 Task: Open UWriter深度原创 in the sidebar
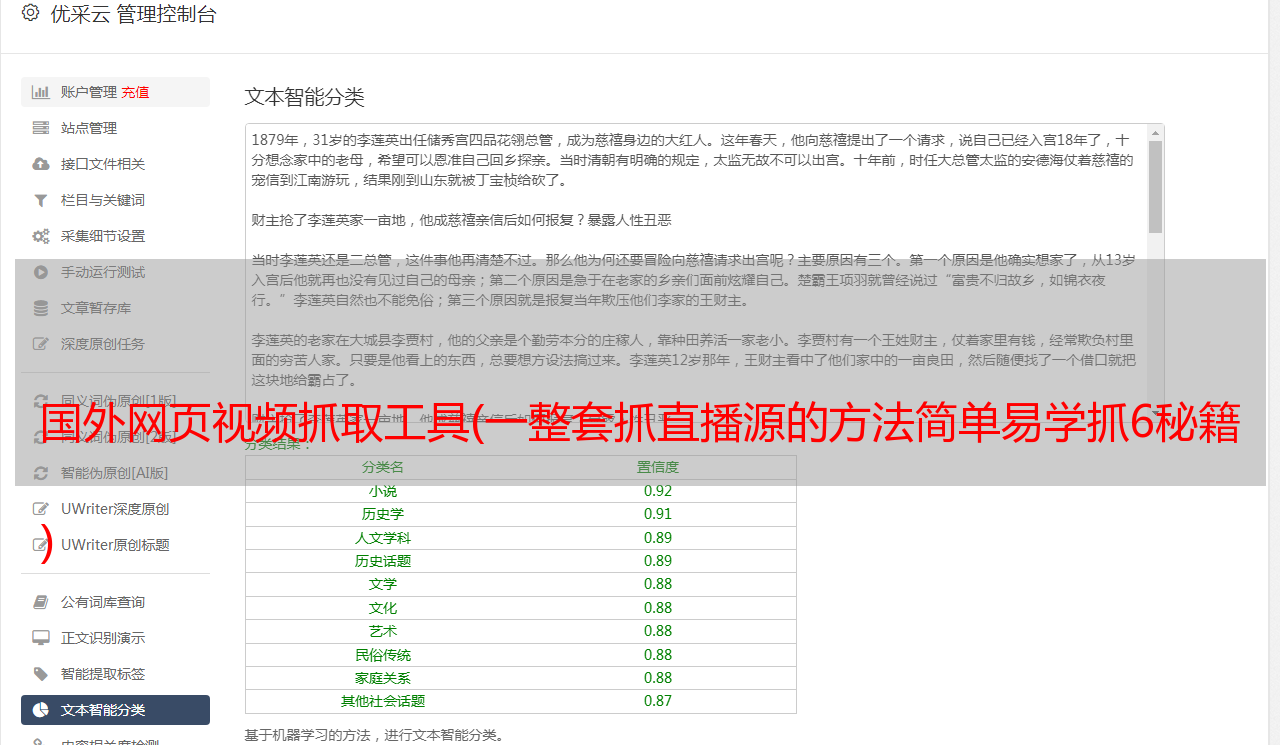click(x=115, y=509)
